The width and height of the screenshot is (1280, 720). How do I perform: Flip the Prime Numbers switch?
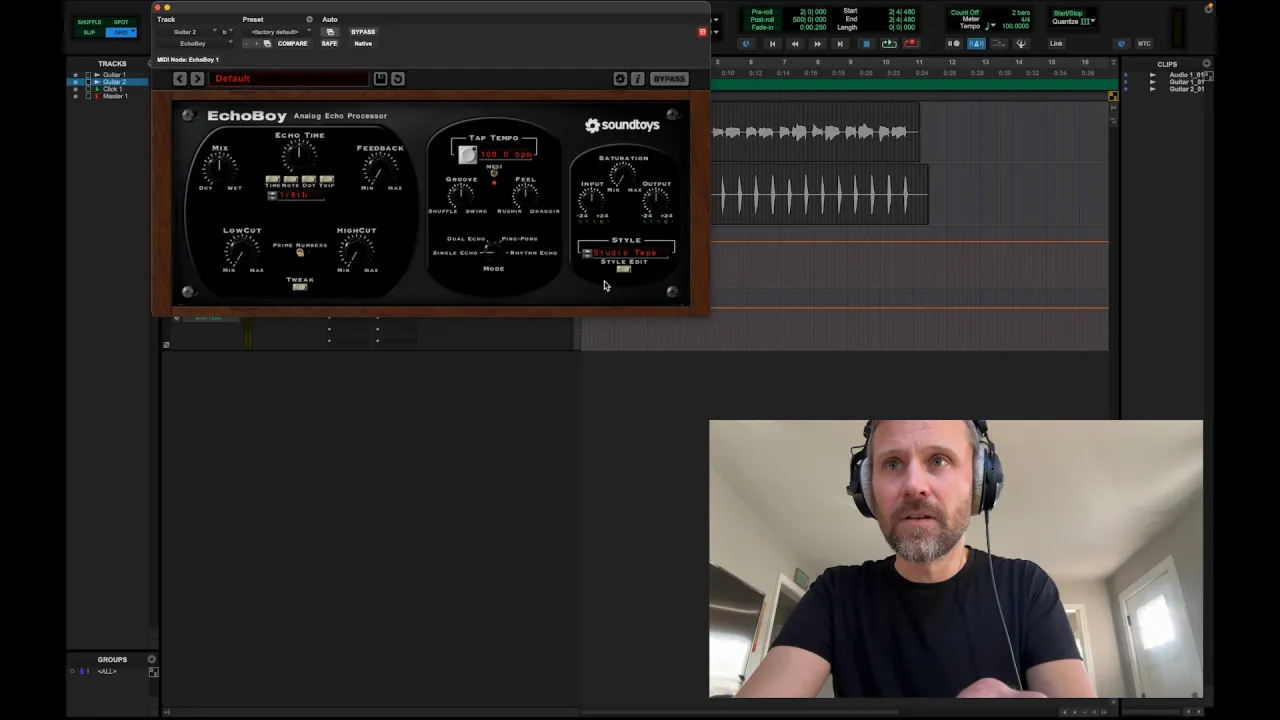point(300,252)
